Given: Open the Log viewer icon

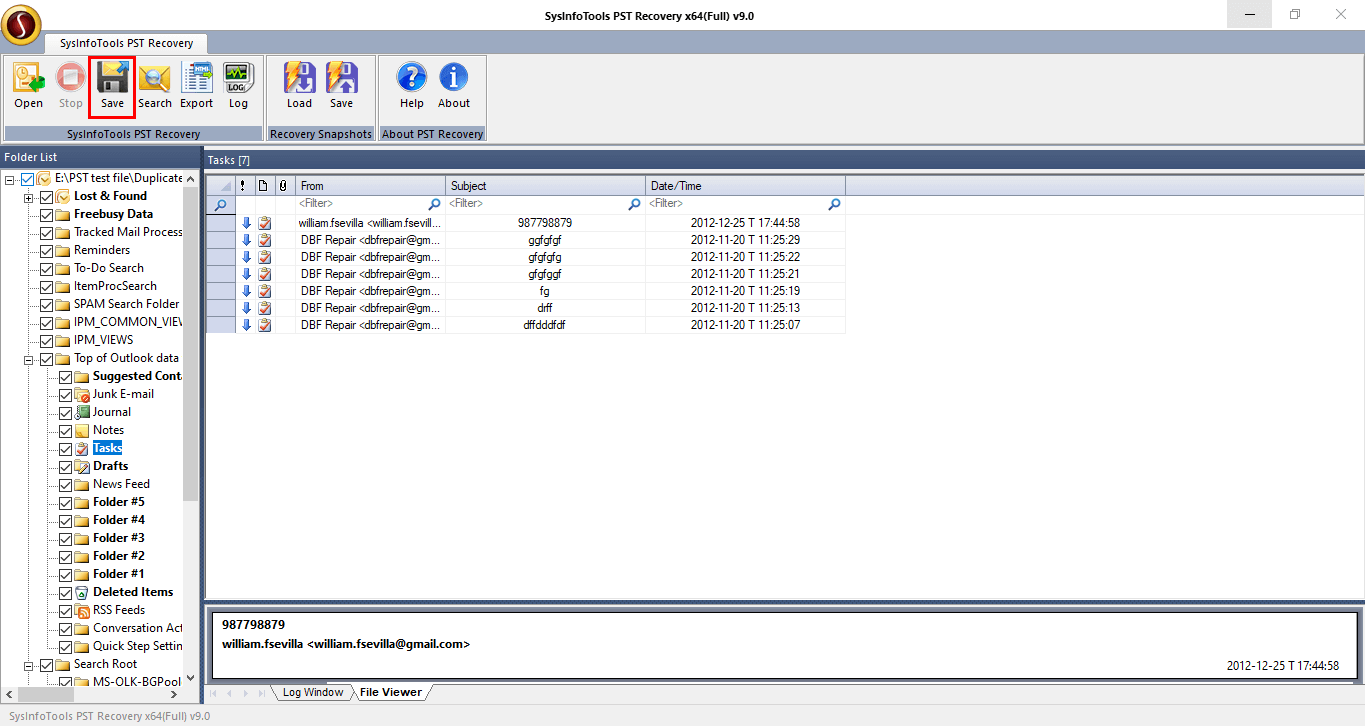Looking at the screenshot, I should click(238, 86).
